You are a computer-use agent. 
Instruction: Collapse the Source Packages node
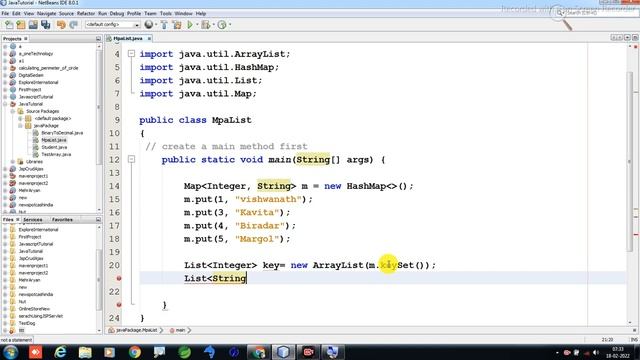tap(13, 111)
